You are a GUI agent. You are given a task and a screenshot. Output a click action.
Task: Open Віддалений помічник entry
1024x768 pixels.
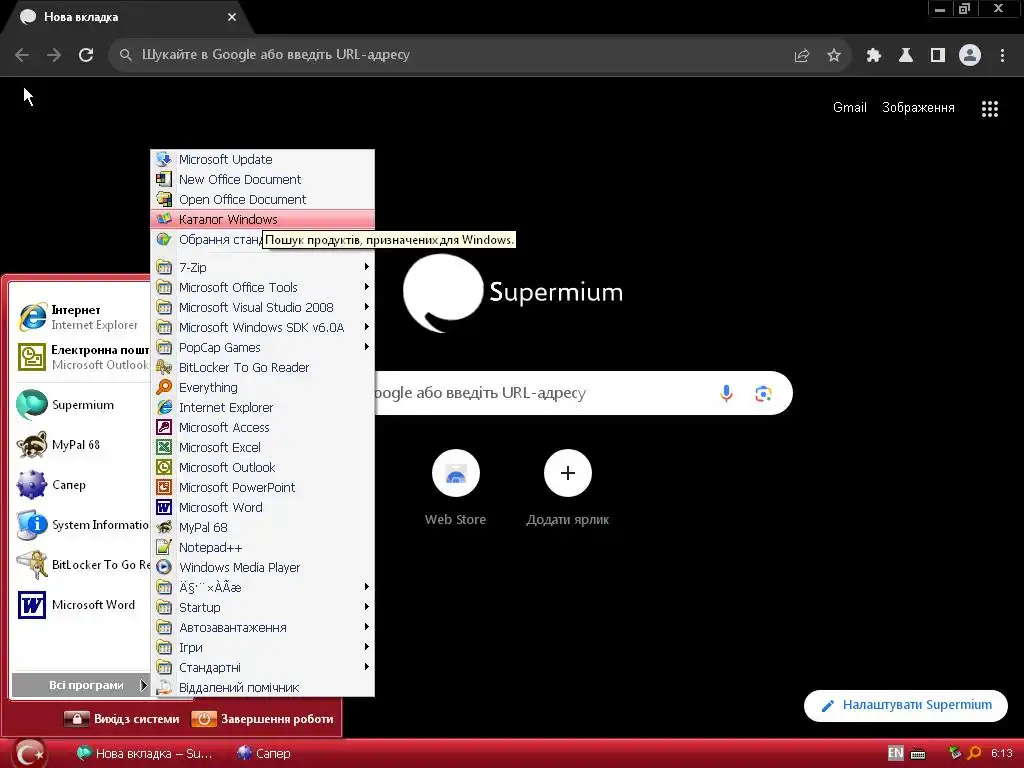pyautogui.click(x=263, y=687)
